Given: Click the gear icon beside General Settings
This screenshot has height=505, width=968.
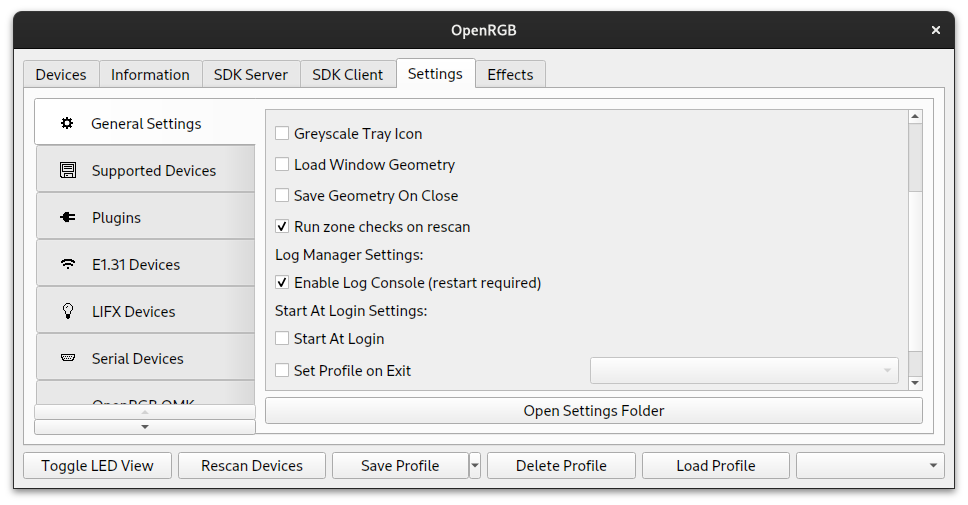Looking at the screenshot, I should [67, 123].
